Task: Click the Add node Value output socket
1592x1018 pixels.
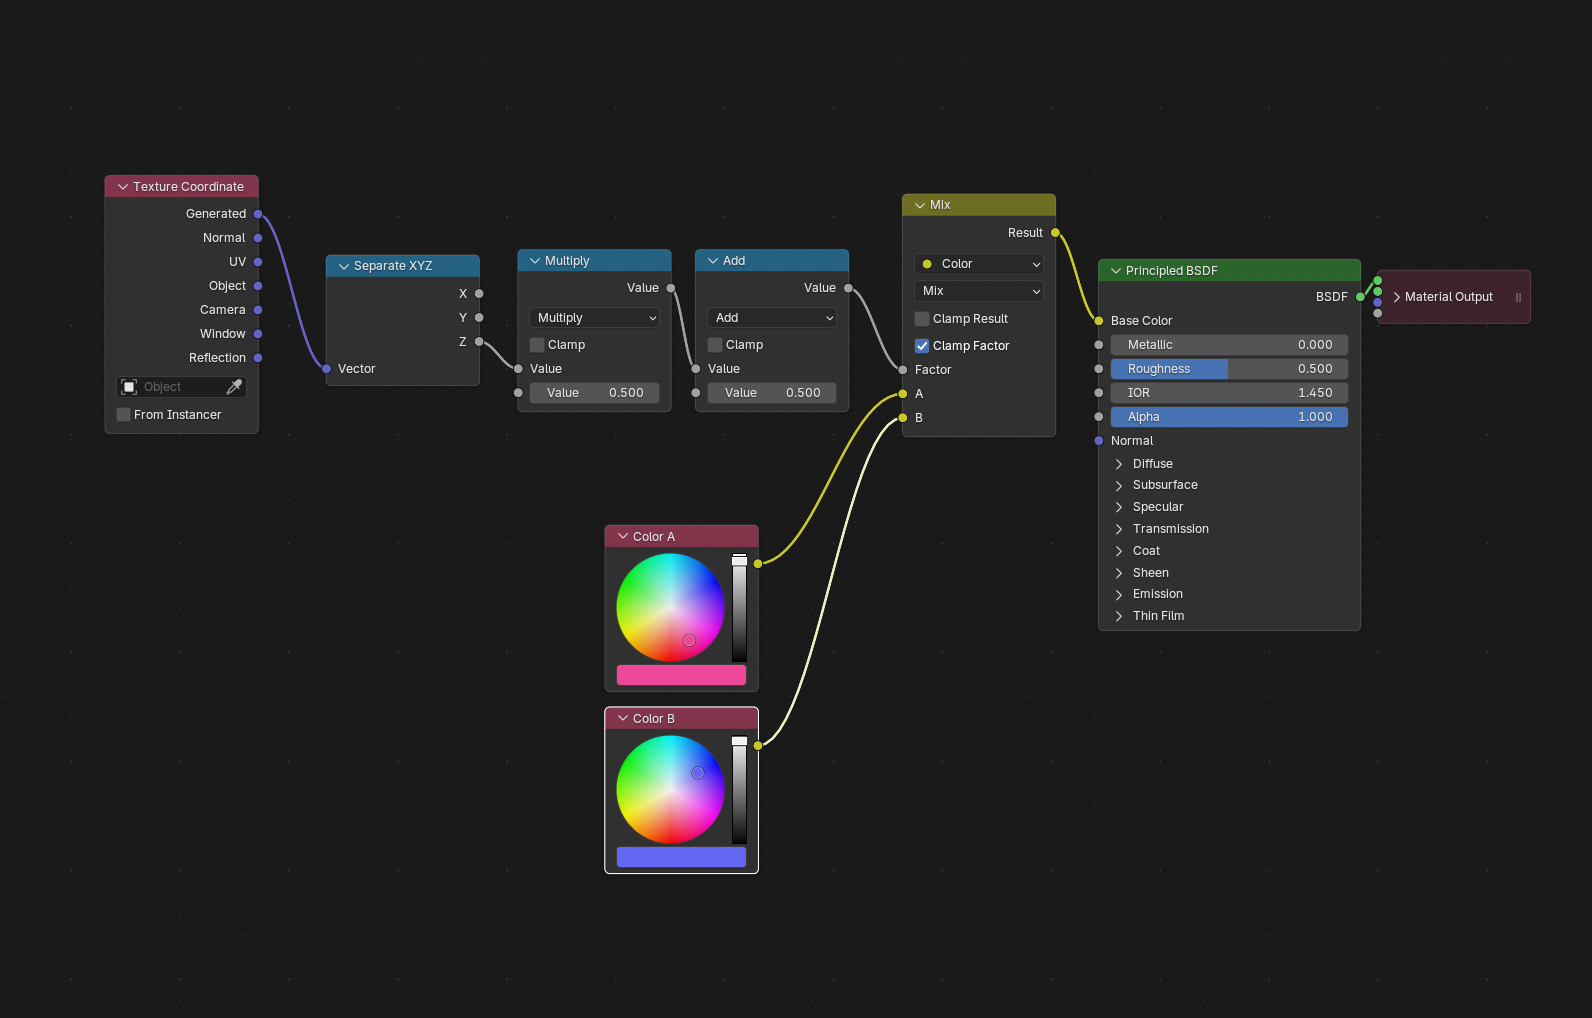Action: (x=848, y=288)
